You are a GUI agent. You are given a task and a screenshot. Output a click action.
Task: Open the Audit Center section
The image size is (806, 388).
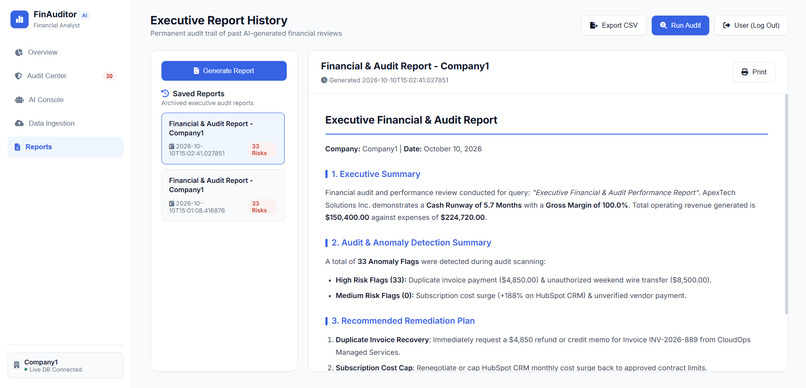point(65,76)
